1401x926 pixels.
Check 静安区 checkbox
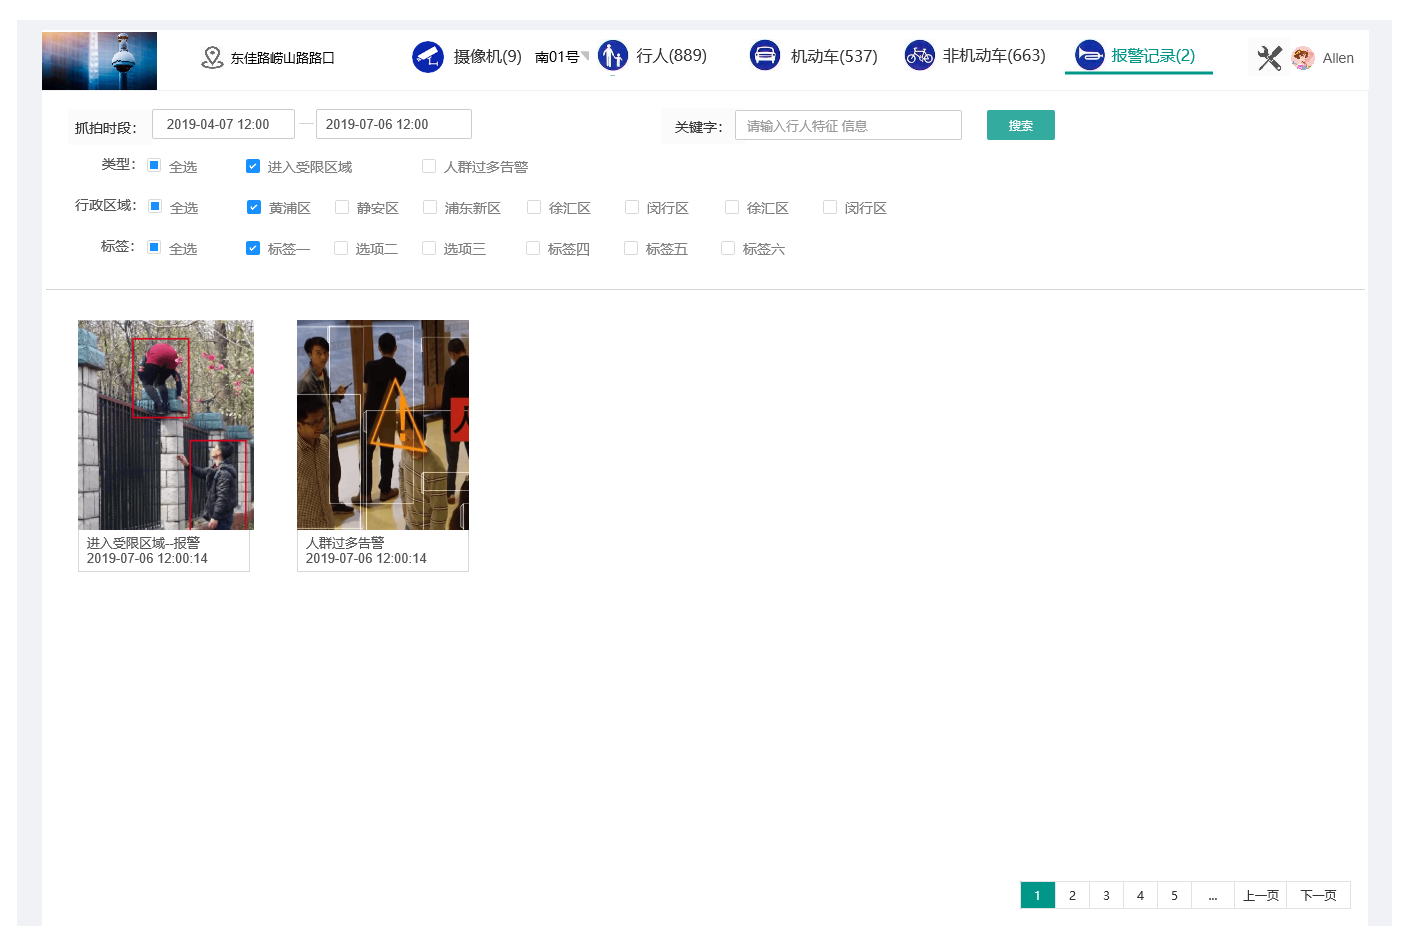342,207
